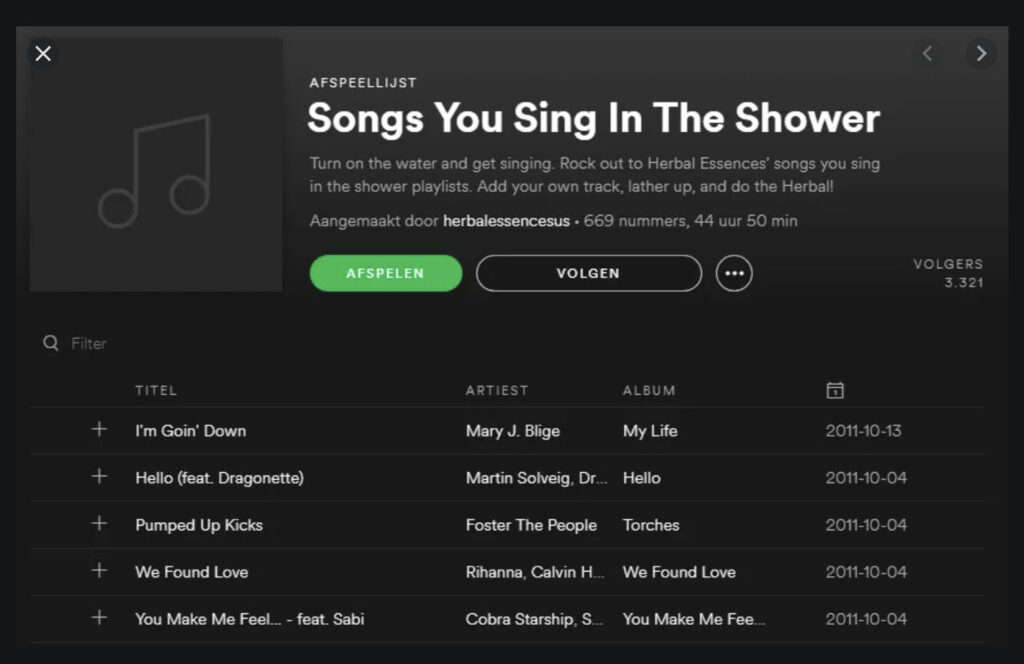
Task: Sort tracks by Album column header
Action: pos(649,390)
